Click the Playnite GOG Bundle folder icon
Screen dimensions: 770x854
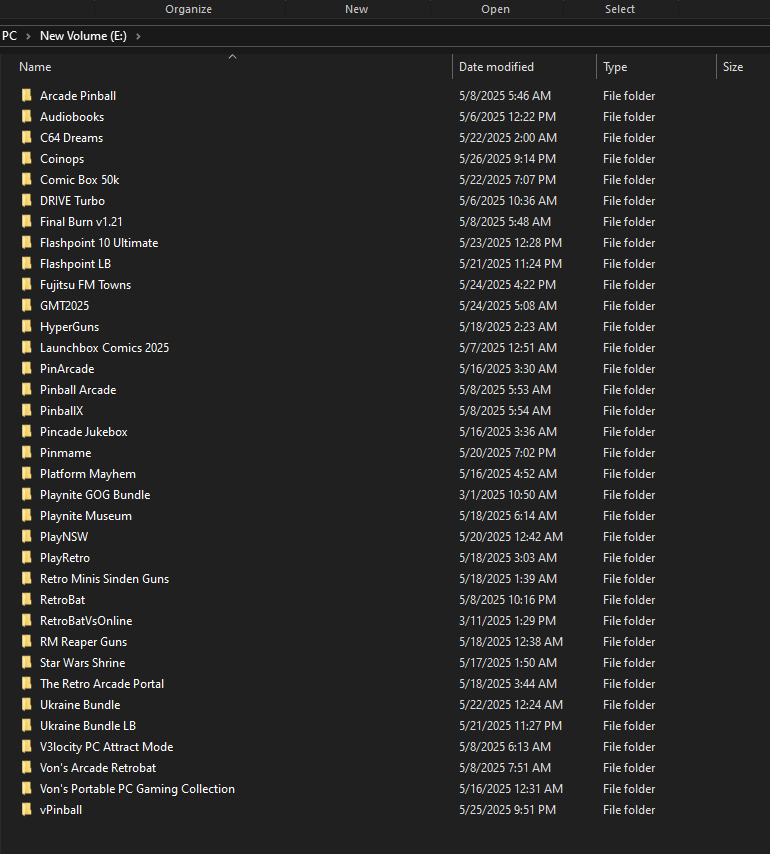26,495
